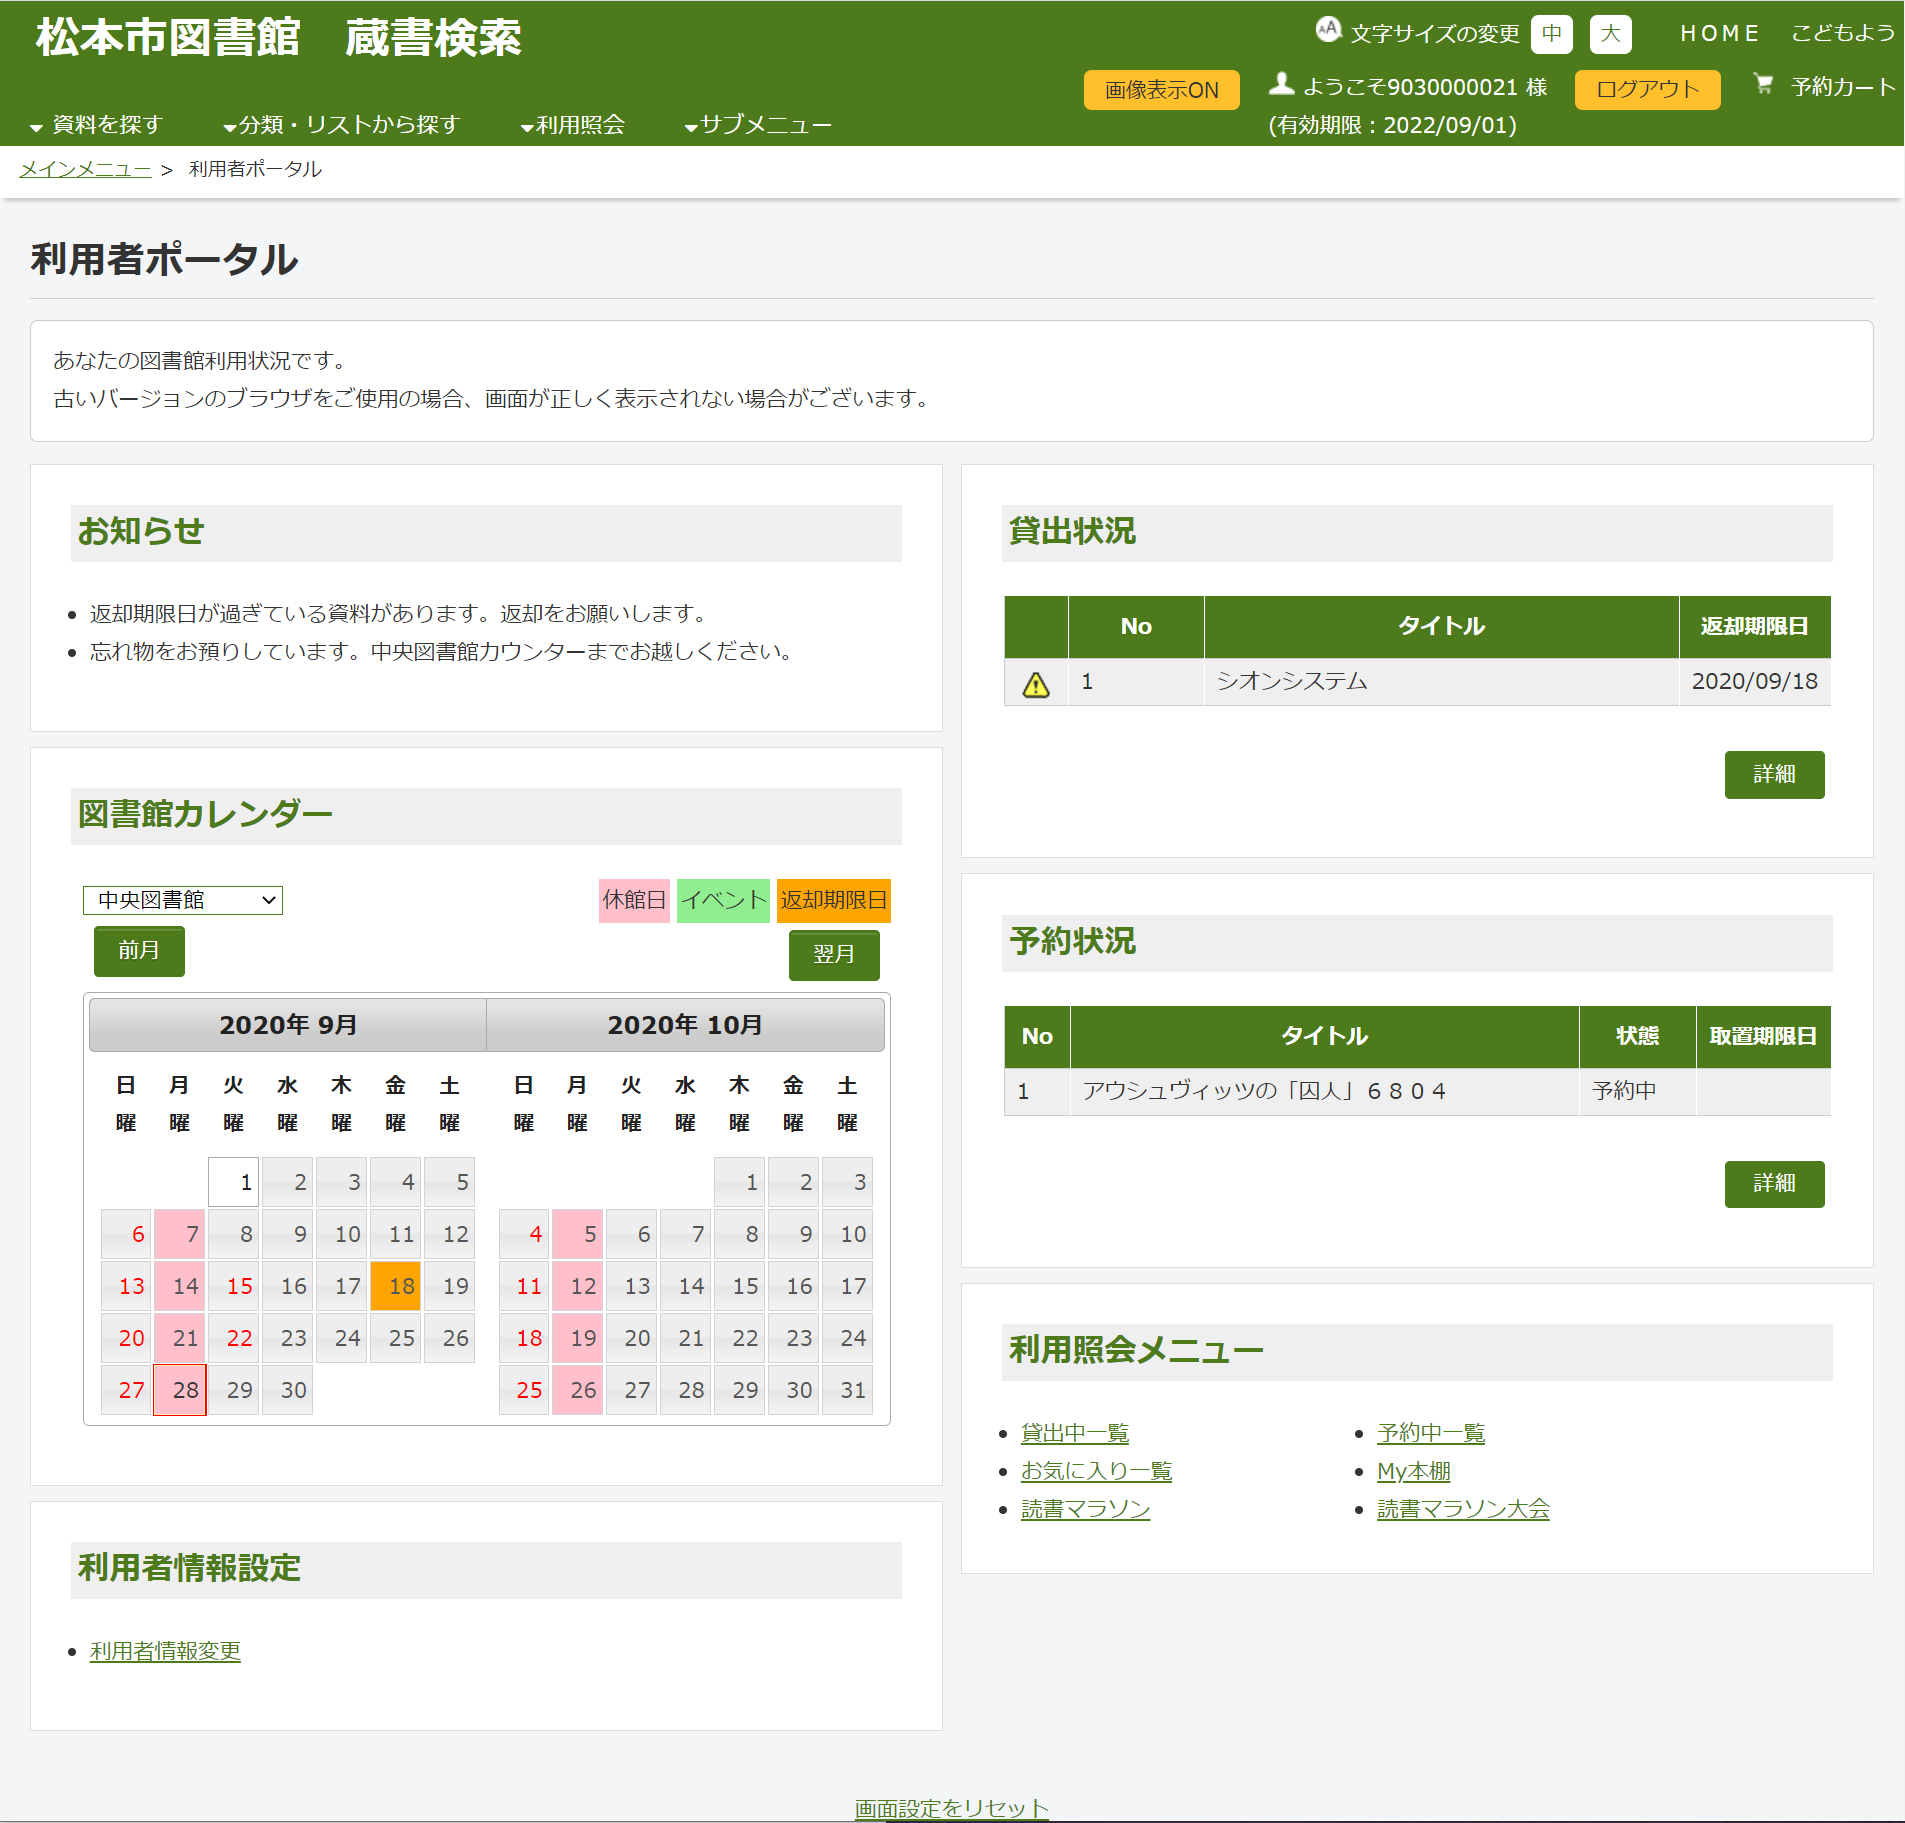Click 画面設定をリセット link

coord(951,1808)
